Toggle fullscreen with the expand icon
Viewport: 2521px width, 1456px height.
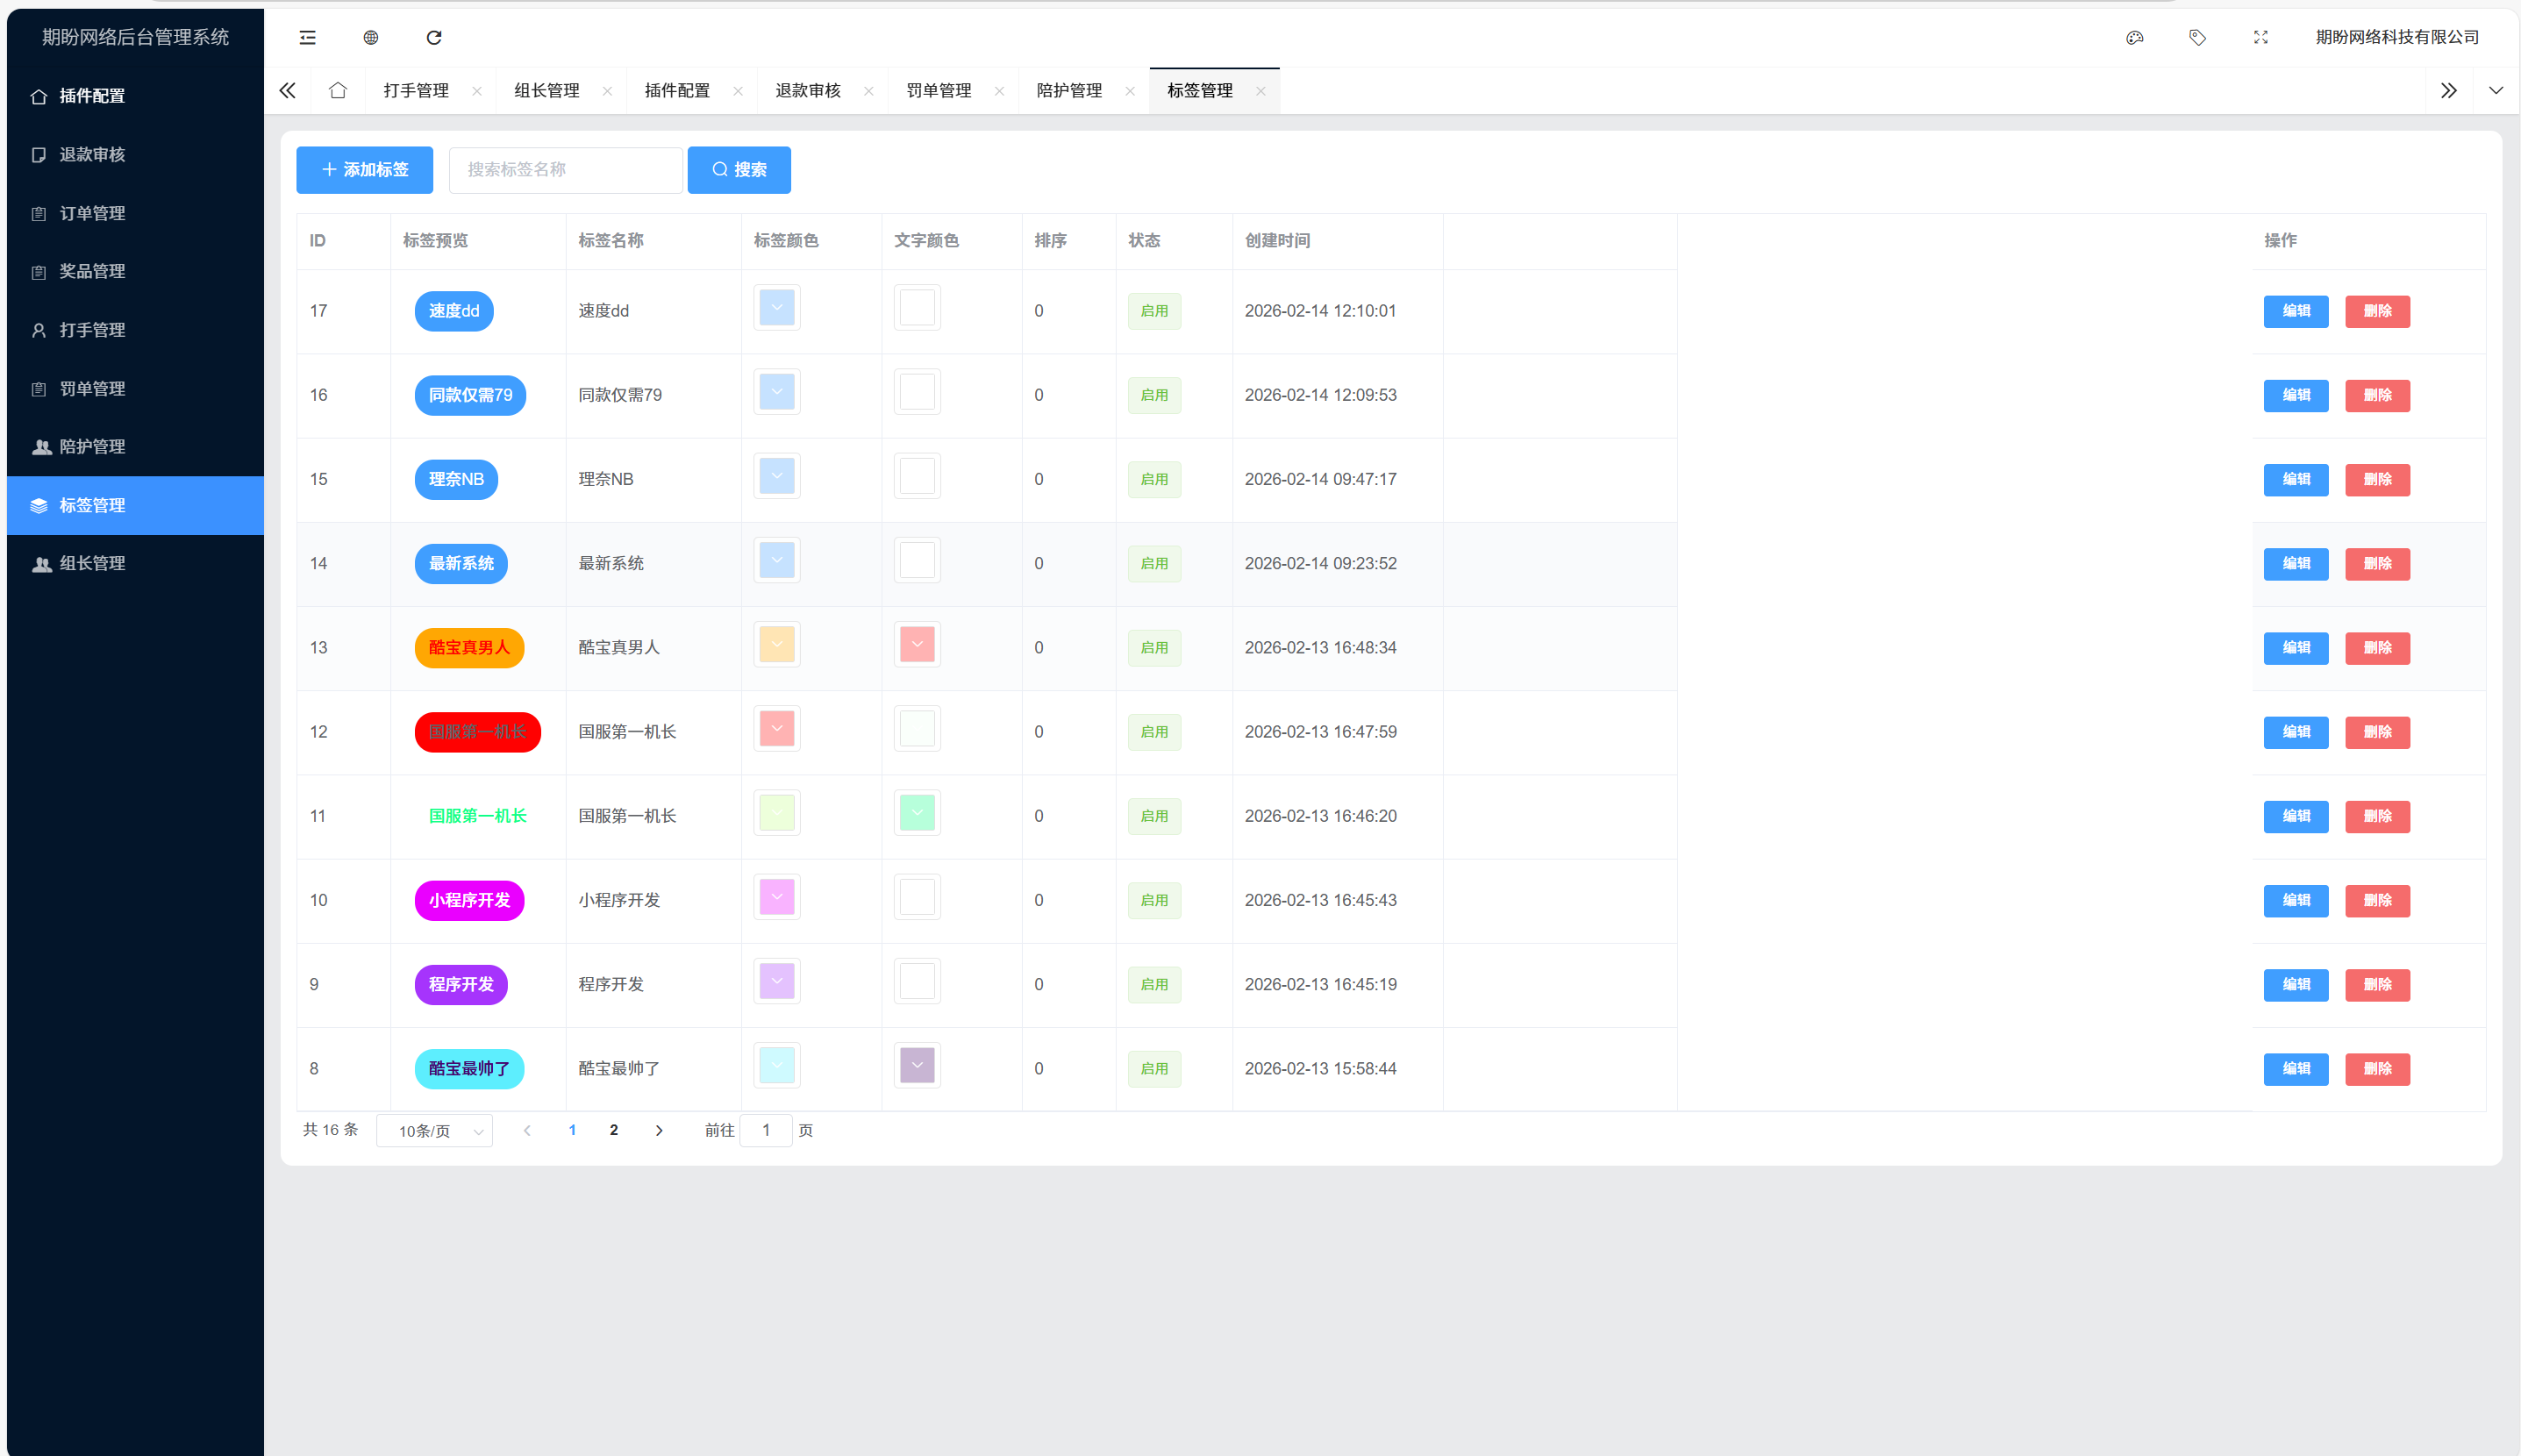point(2260,37)
